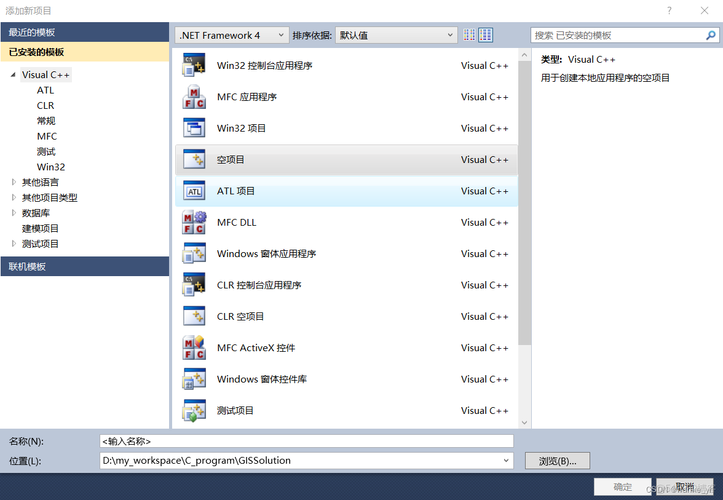Click the 名称 input field
Image resolution: width=723 pixels, height=500 pixels.
point(306,441)
